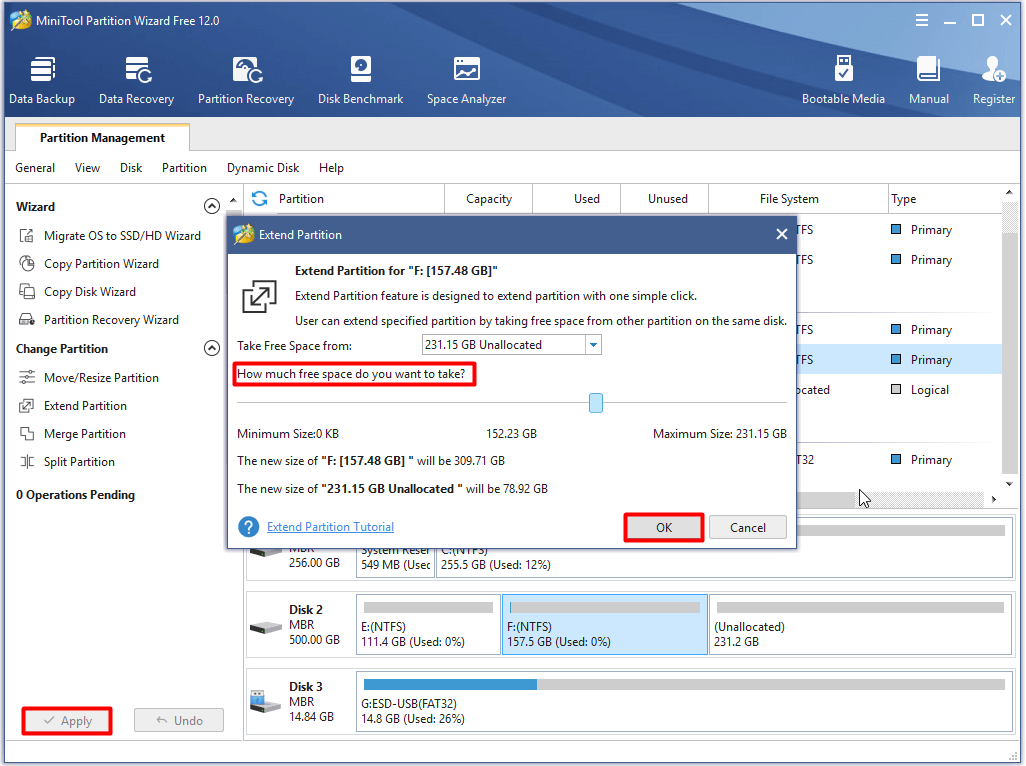
Task: Open the Partition menu
Action: click(x=185, y=168)
